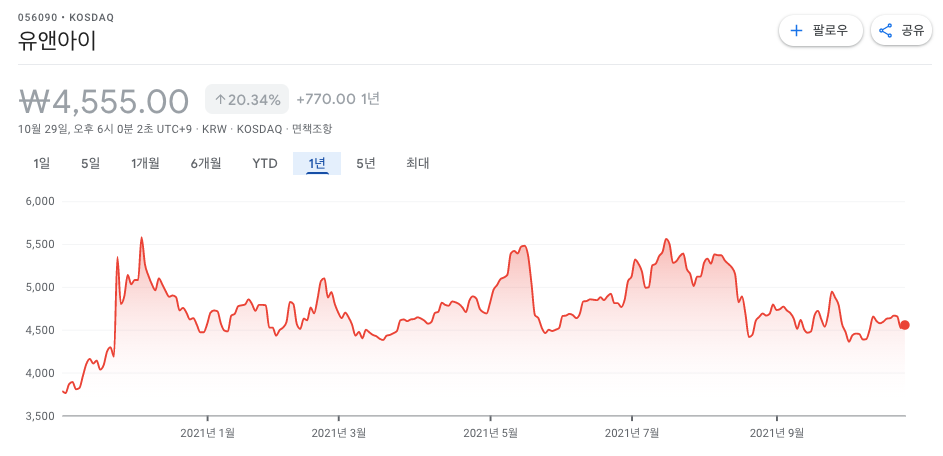This screenshot has height=456, width=943.
Task: Open the 면책조항 disclaimer link
Action: tap(312, 129)
